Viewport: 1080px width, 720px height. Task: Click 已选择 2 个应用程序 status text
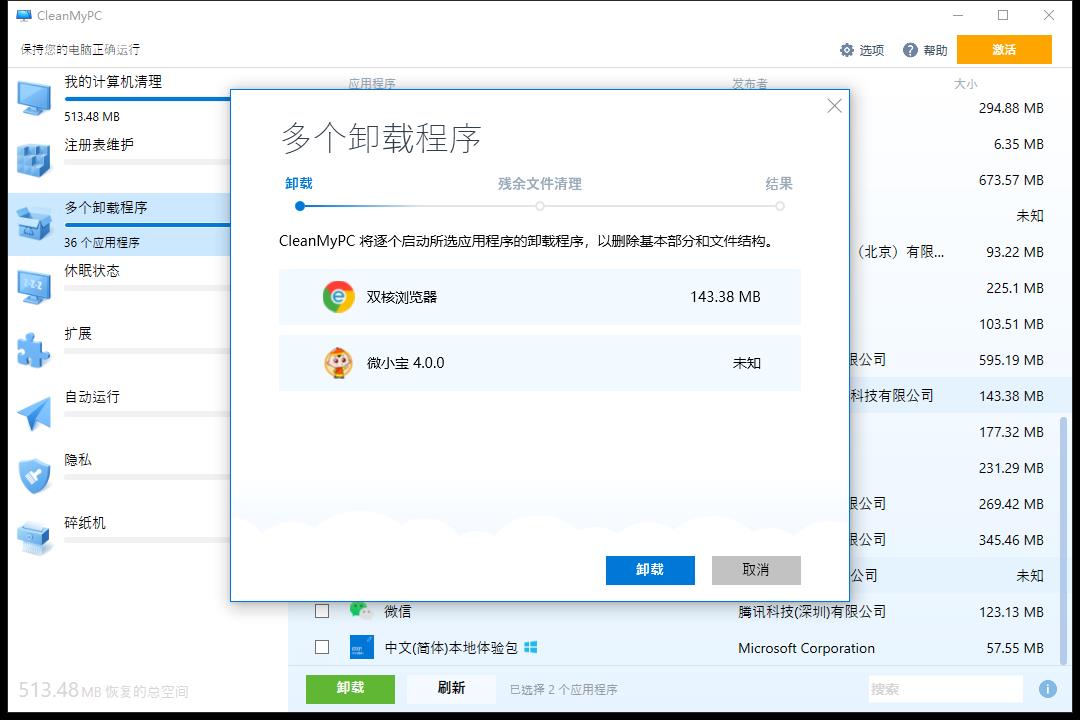coord(564,689)
